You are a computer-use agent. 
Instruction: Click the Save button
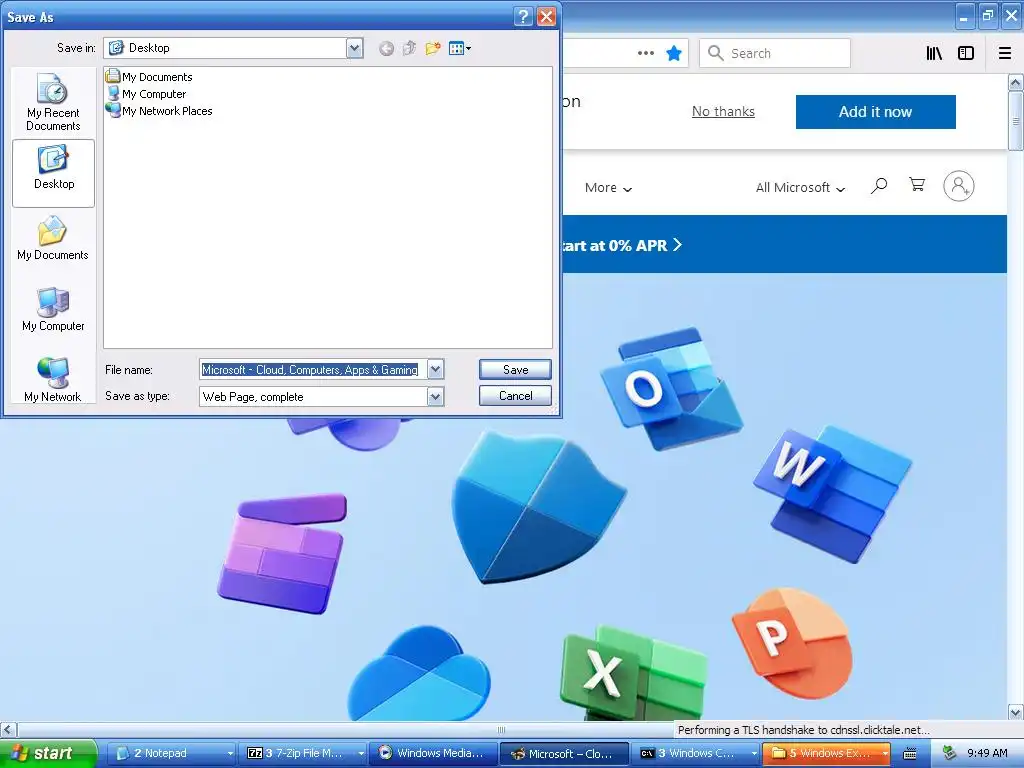point(515,370)
